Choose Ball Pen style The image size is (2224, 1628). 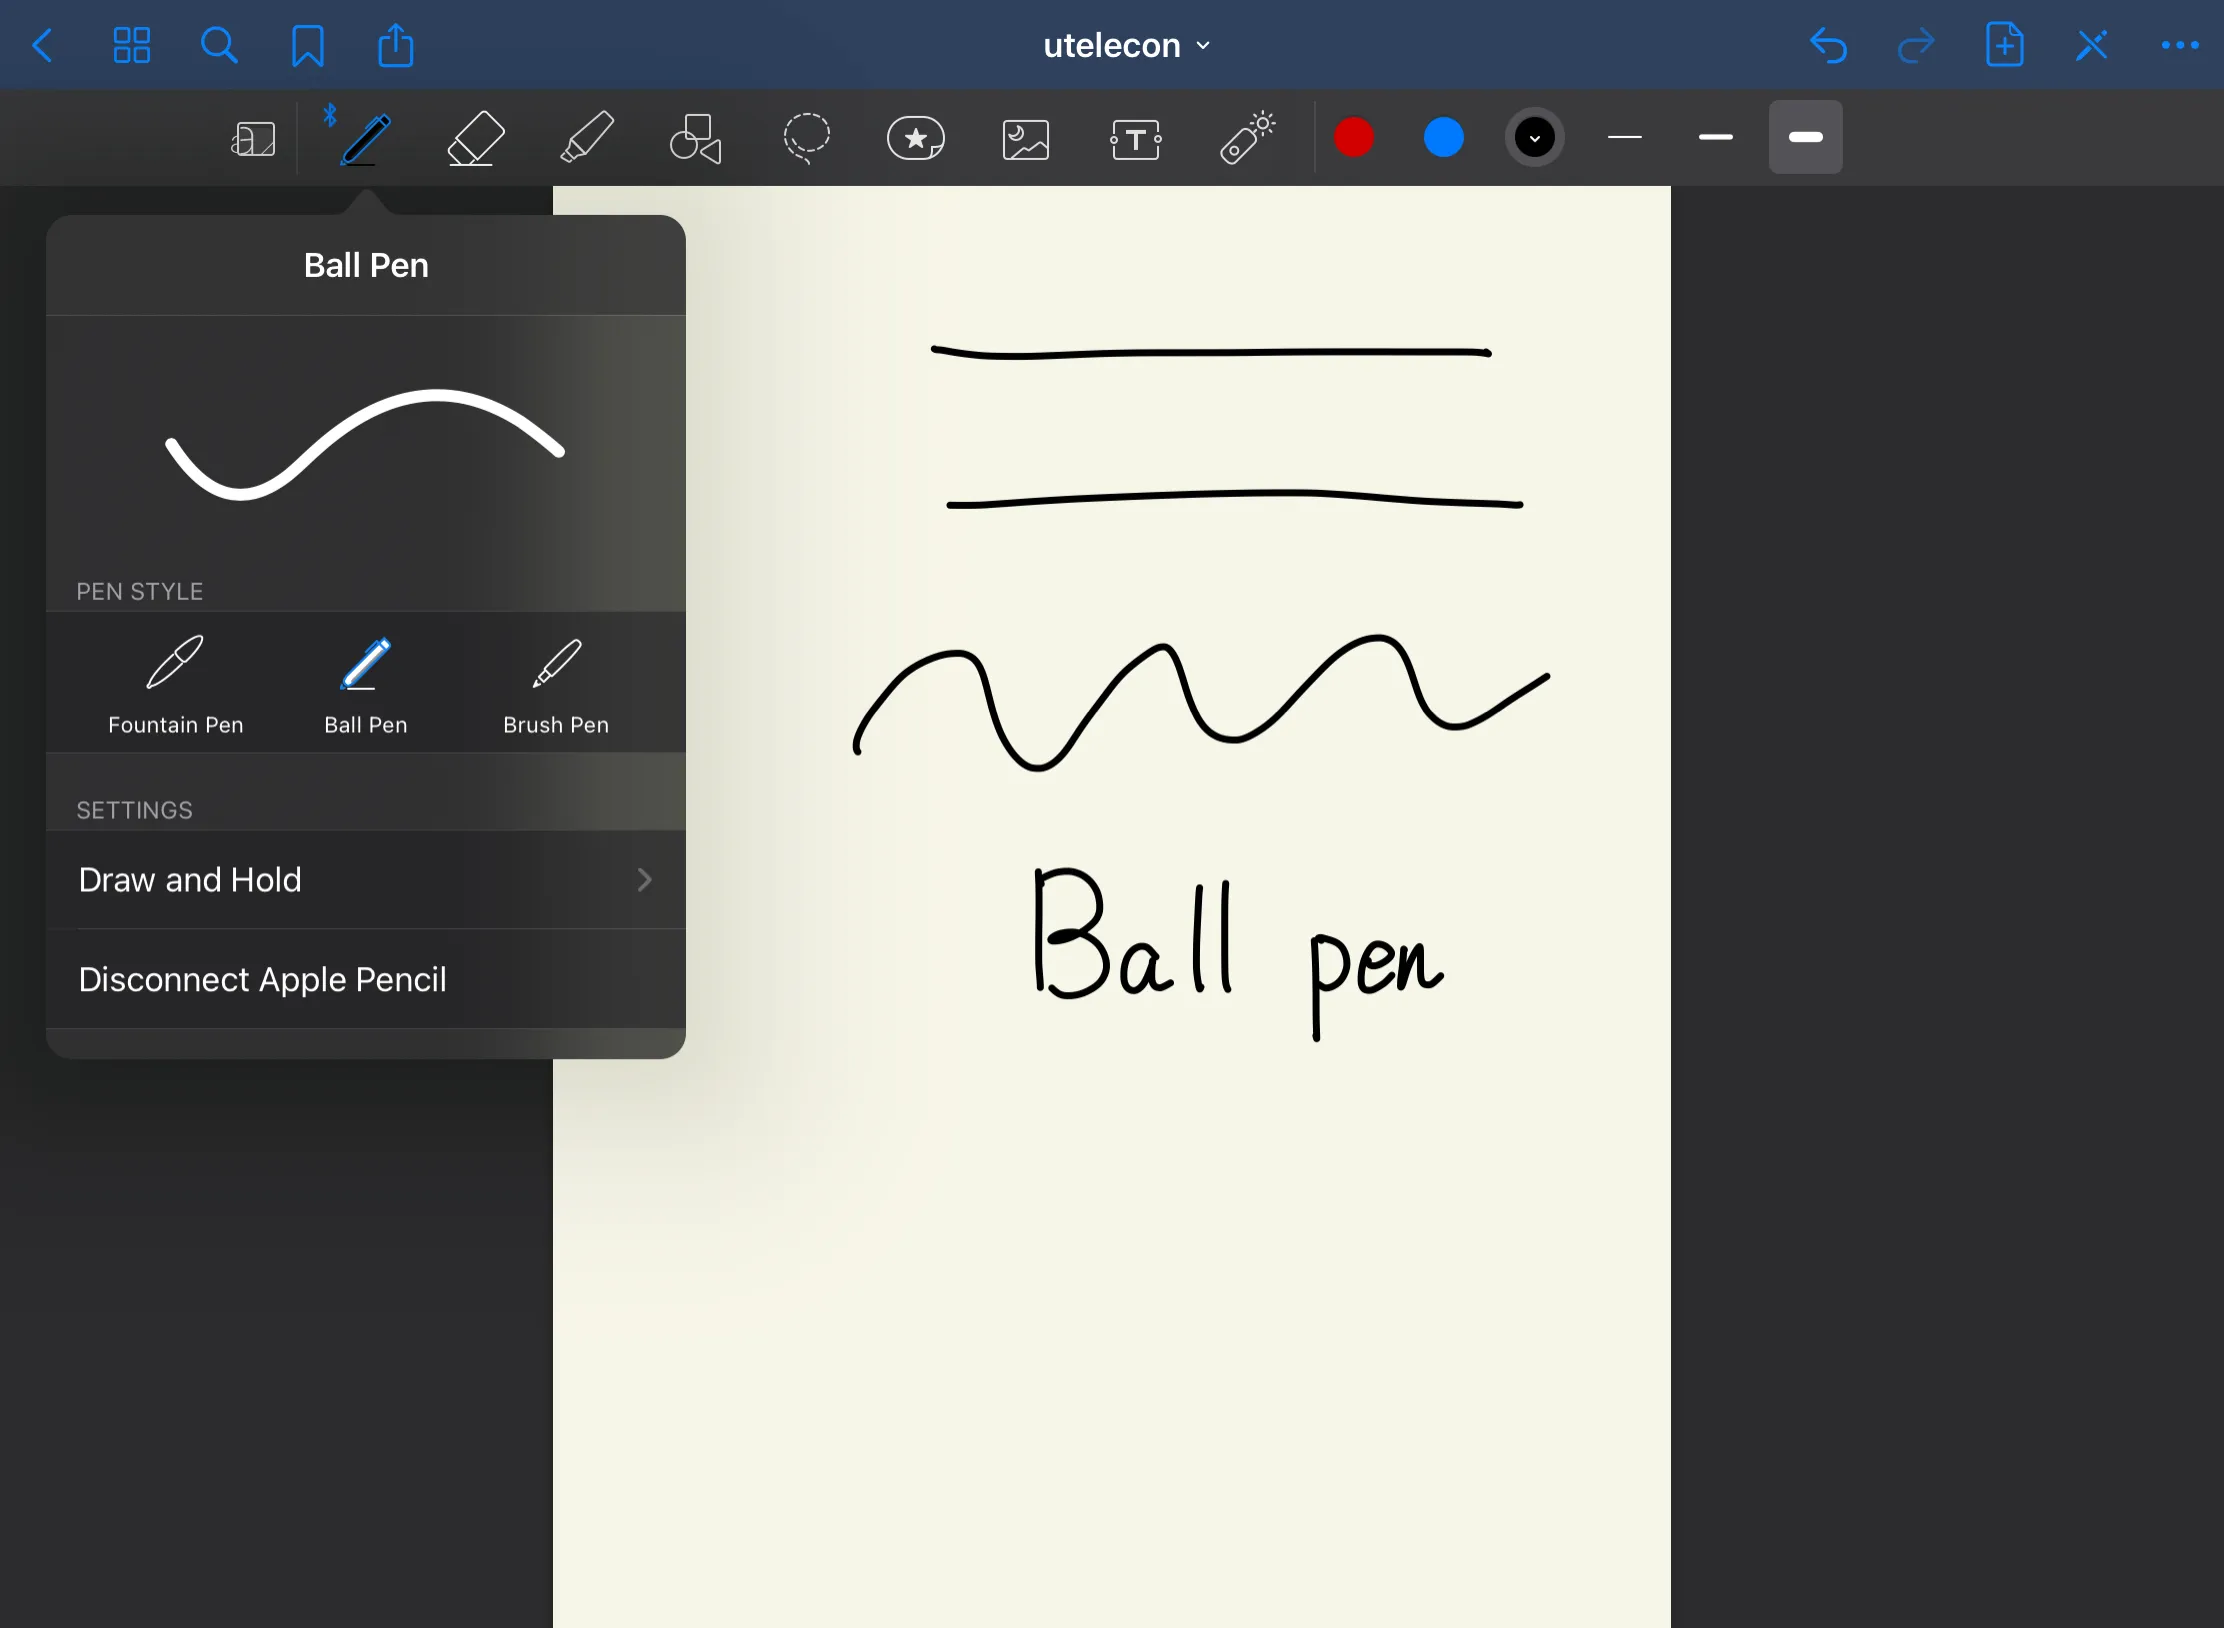(x=366, y=686)
